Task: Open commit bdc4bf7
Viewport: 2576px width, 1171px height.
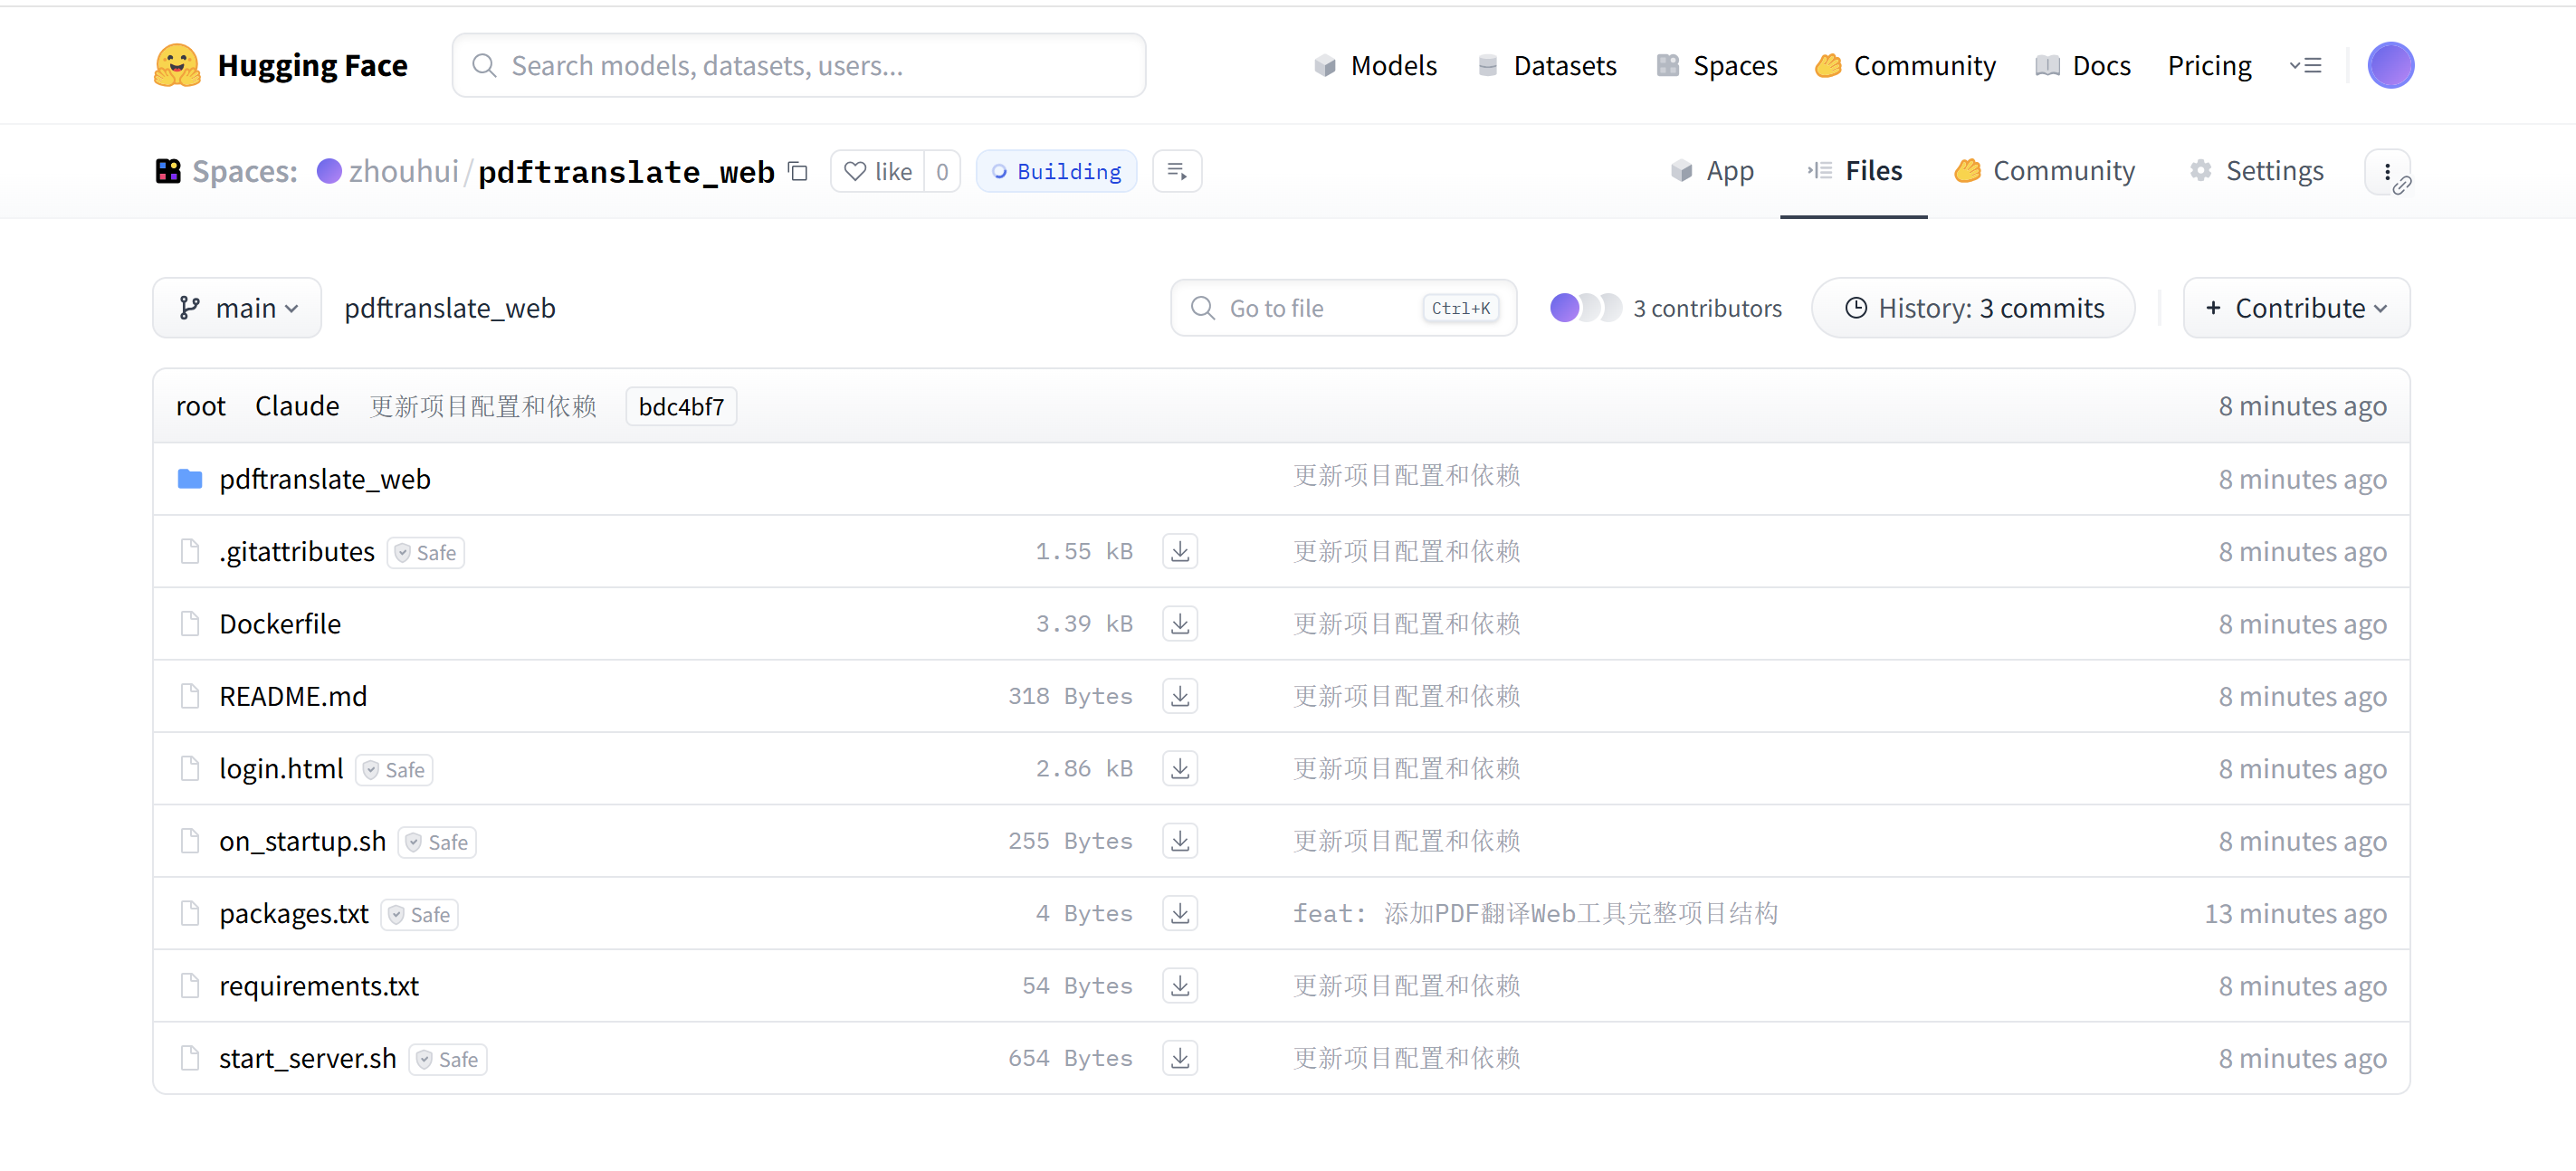Action: coord(681,406)
